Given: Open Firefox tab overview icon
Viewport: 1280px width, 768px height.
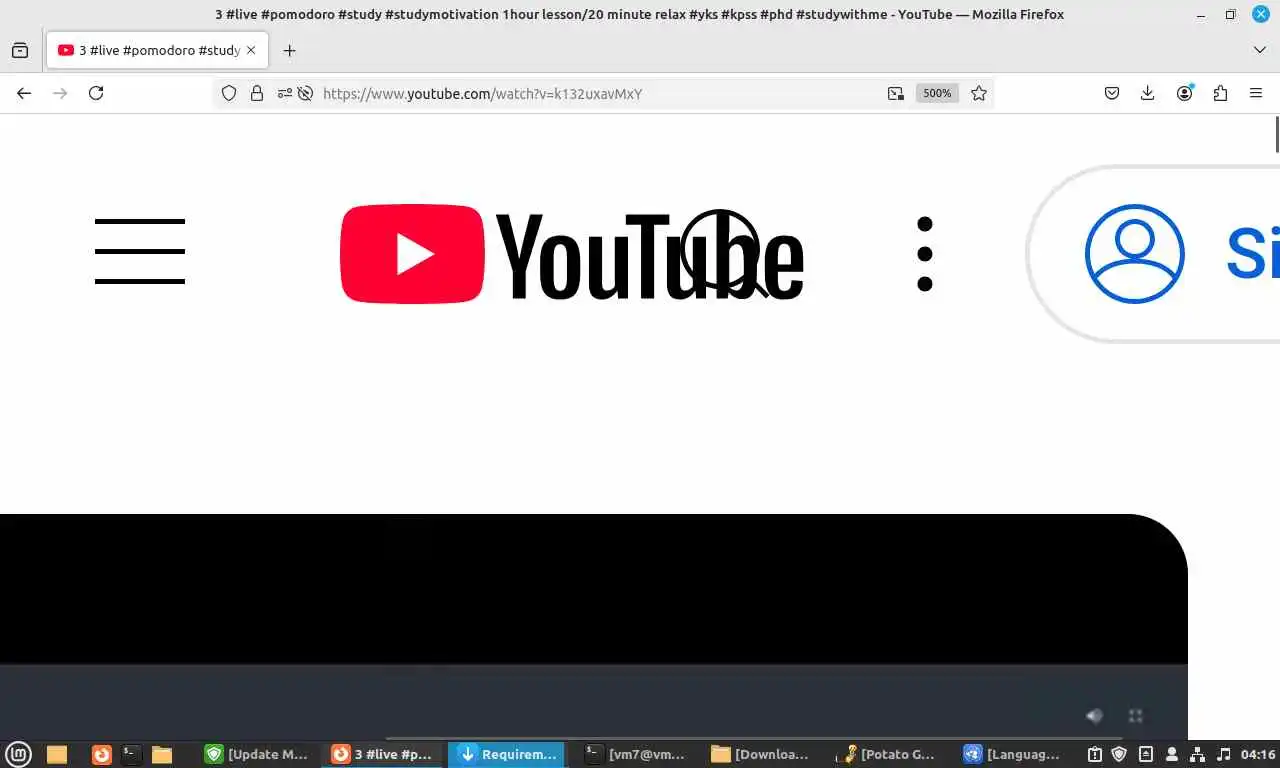Looking at the screenshot, I should click(x=19, y=50).
